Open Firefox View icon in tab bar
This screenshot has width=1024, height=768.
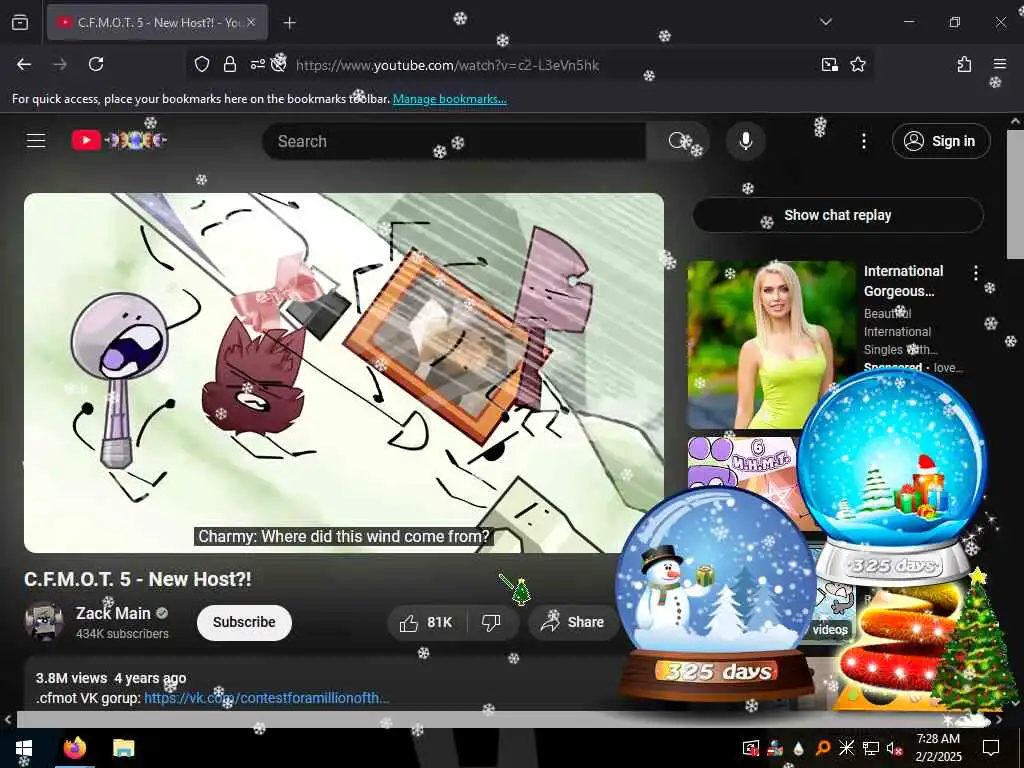pyautogui.click(x=20, y=23)
